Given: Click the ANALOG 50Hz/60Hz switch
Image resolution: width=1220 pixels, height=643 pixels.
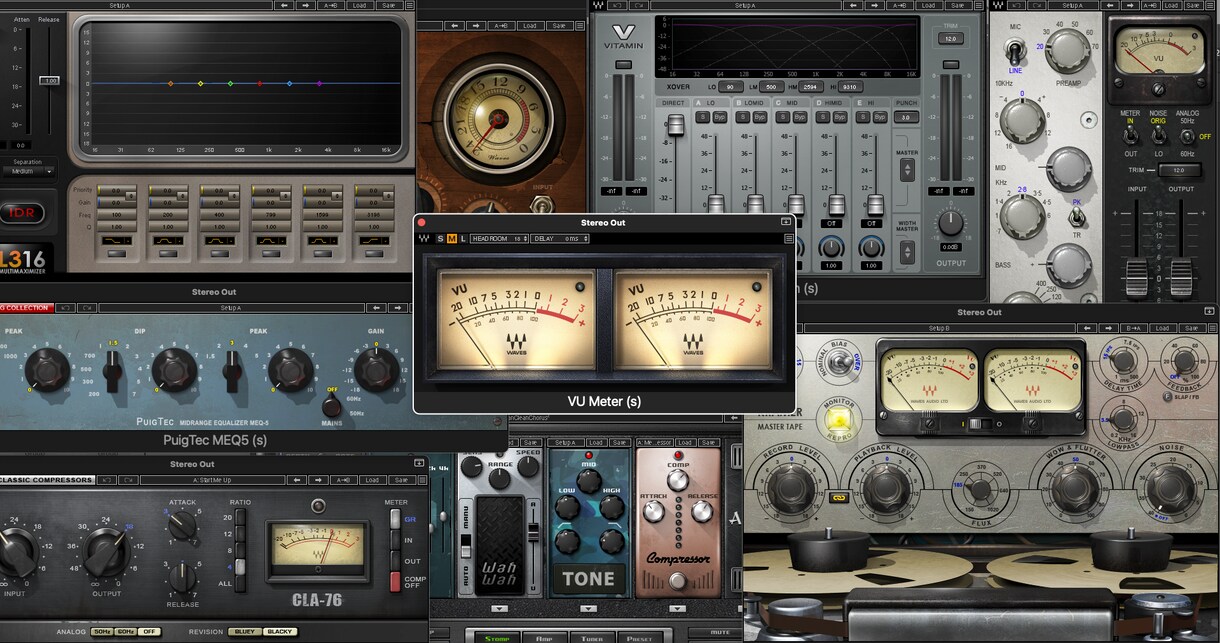Looking at the screenshot, I should tap(1187, 135).
